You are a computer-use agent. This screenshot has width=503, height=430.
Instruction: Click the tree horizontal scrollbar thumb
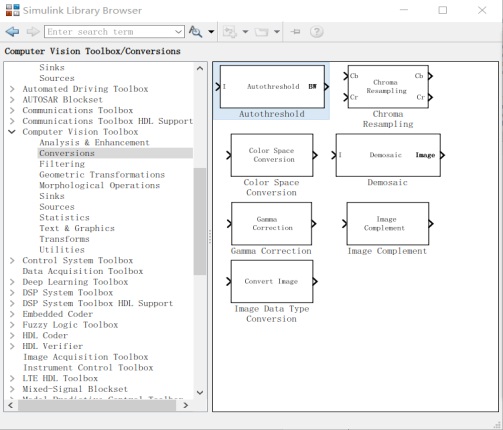pyautogui.click(x=97, y=405)
